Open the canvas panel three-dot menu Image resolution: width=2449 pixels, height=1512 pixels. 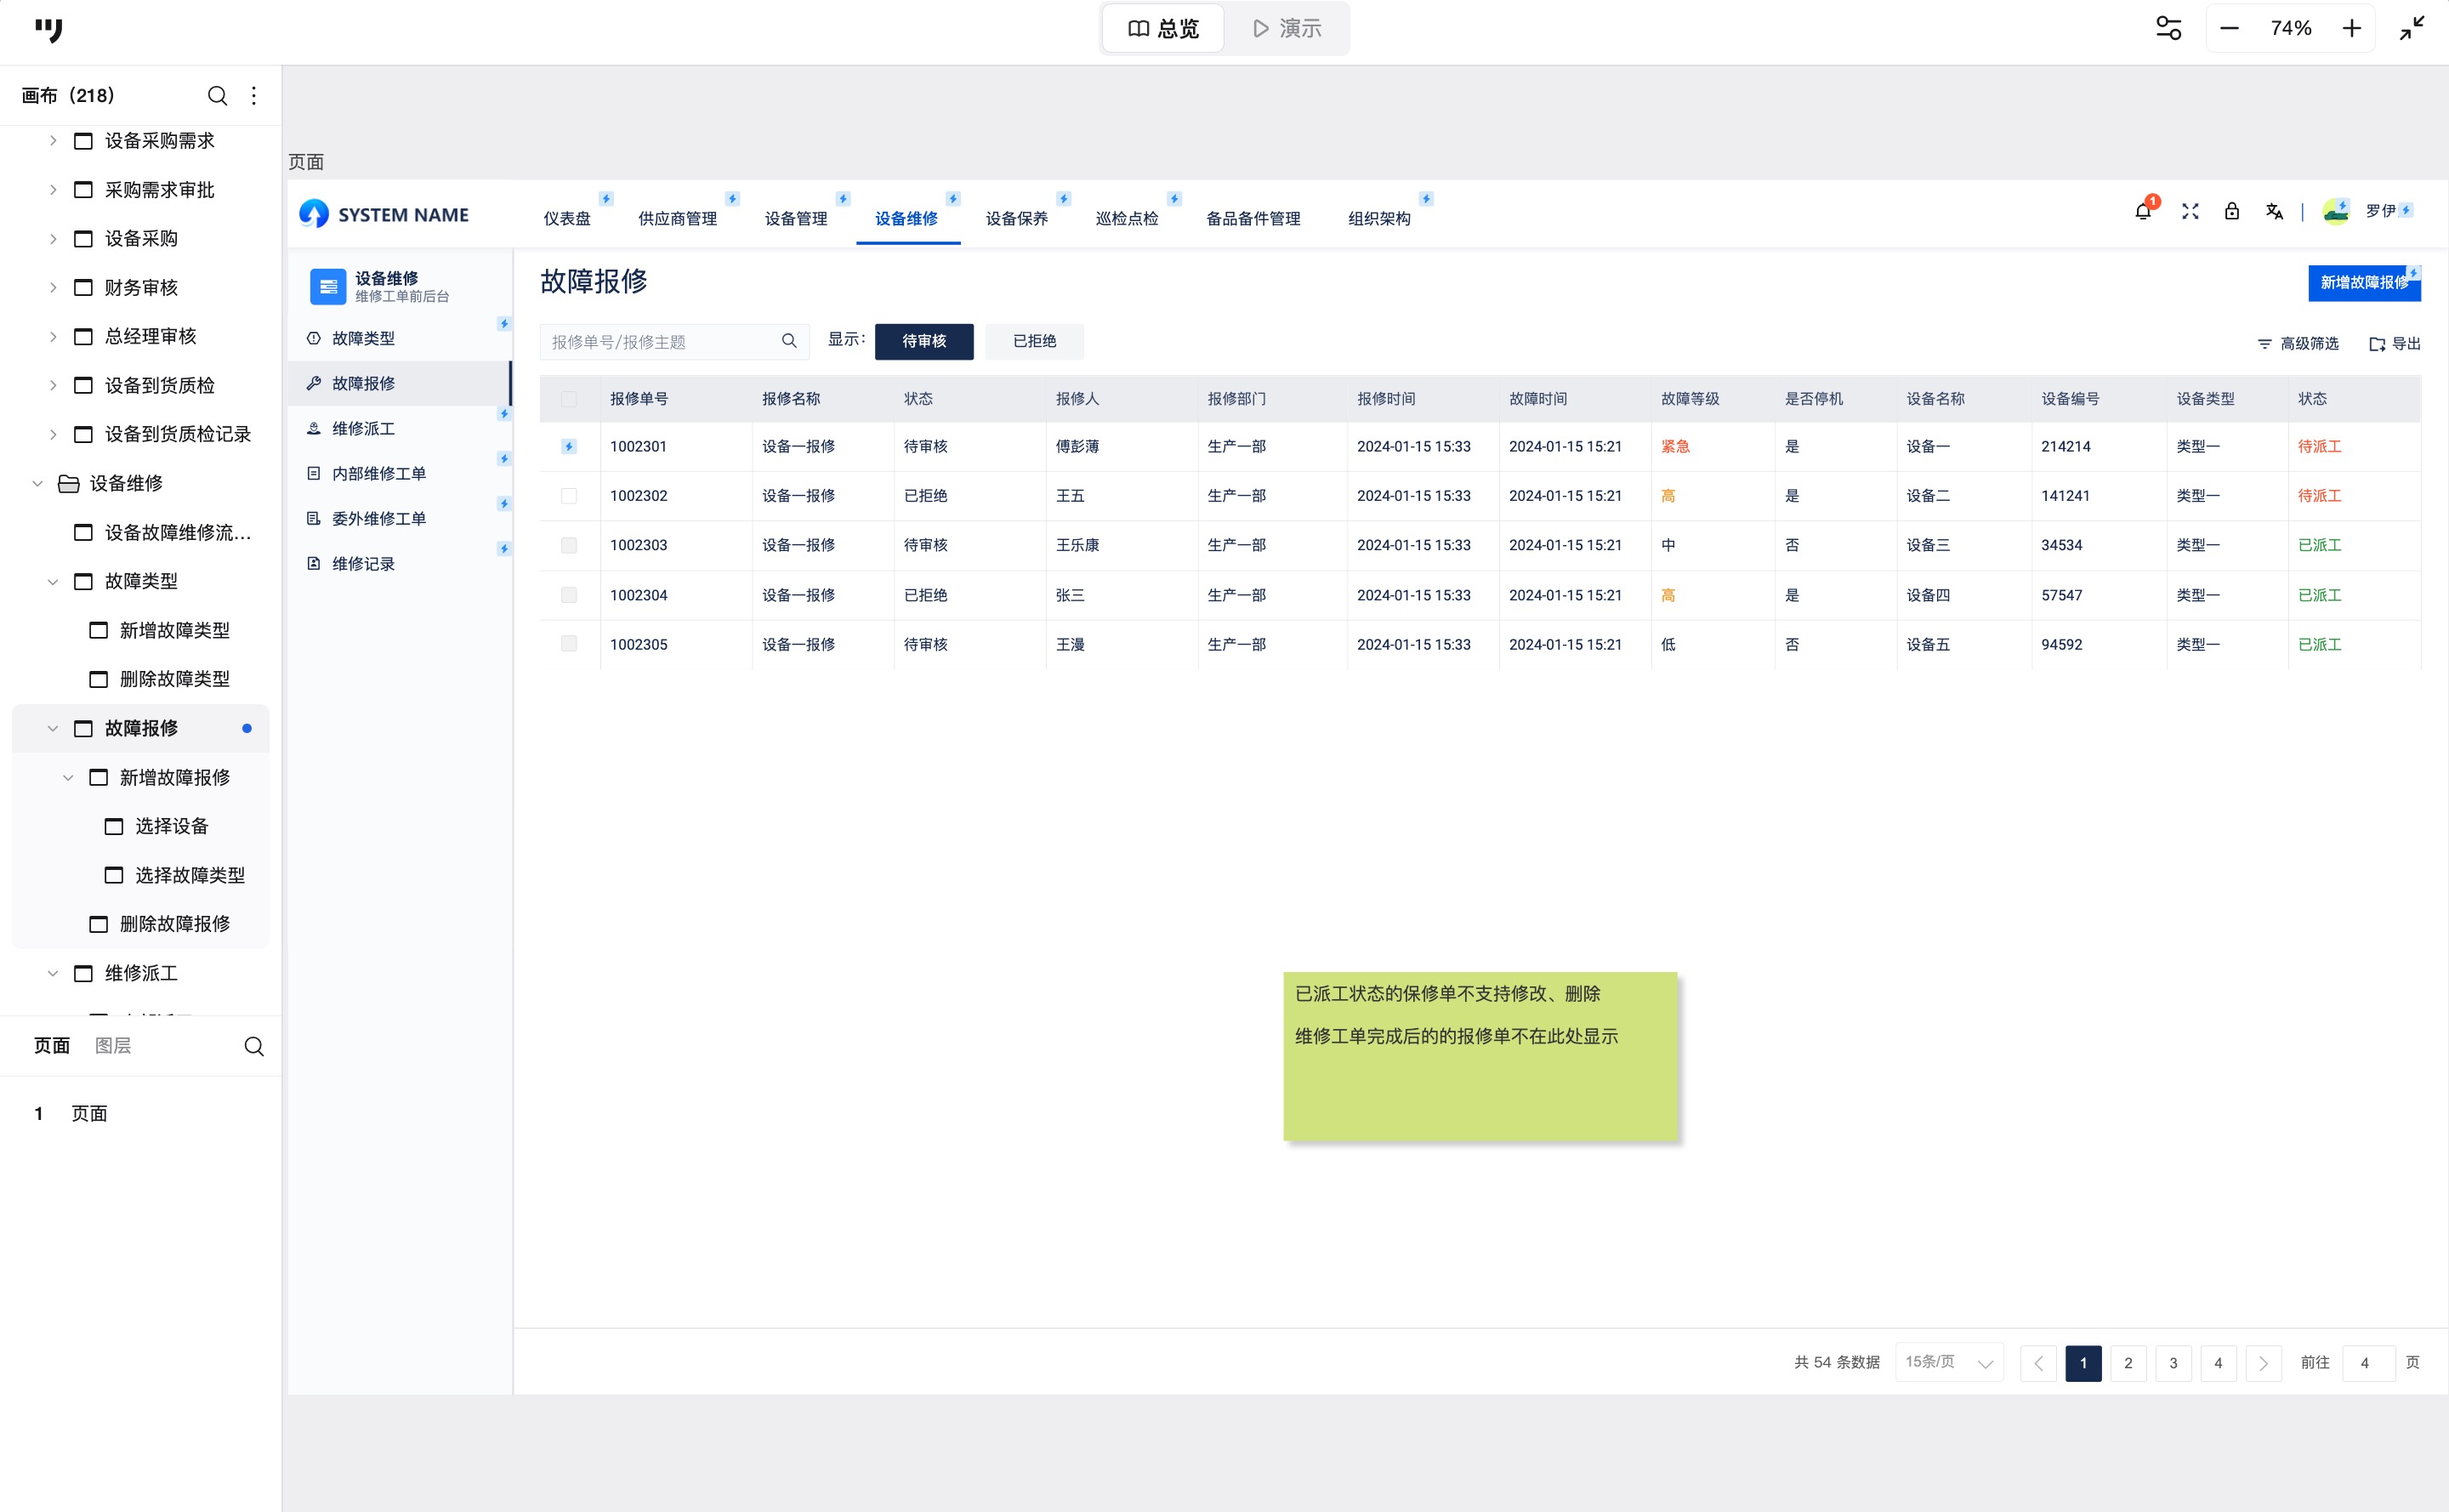[254, 96]
